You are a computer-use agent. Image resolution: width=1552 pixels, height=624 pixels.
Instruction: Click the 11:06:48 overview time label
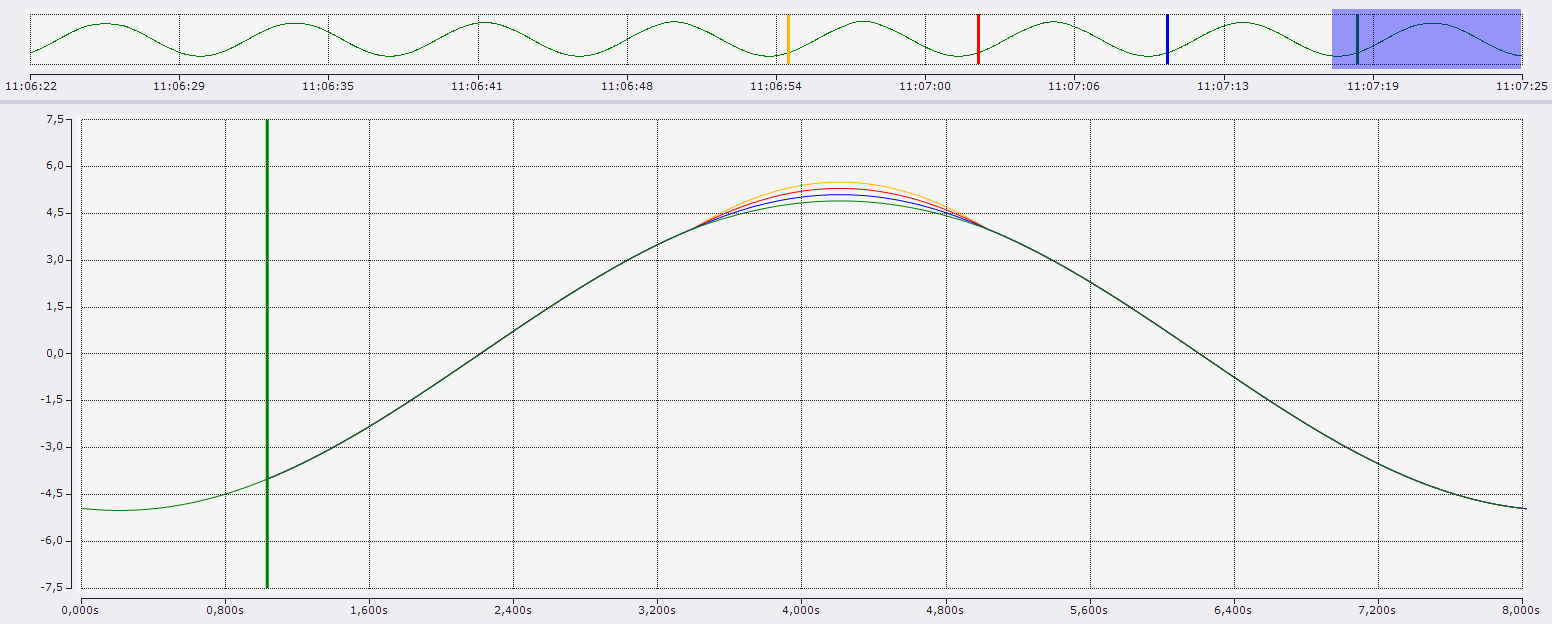point(627,86)
